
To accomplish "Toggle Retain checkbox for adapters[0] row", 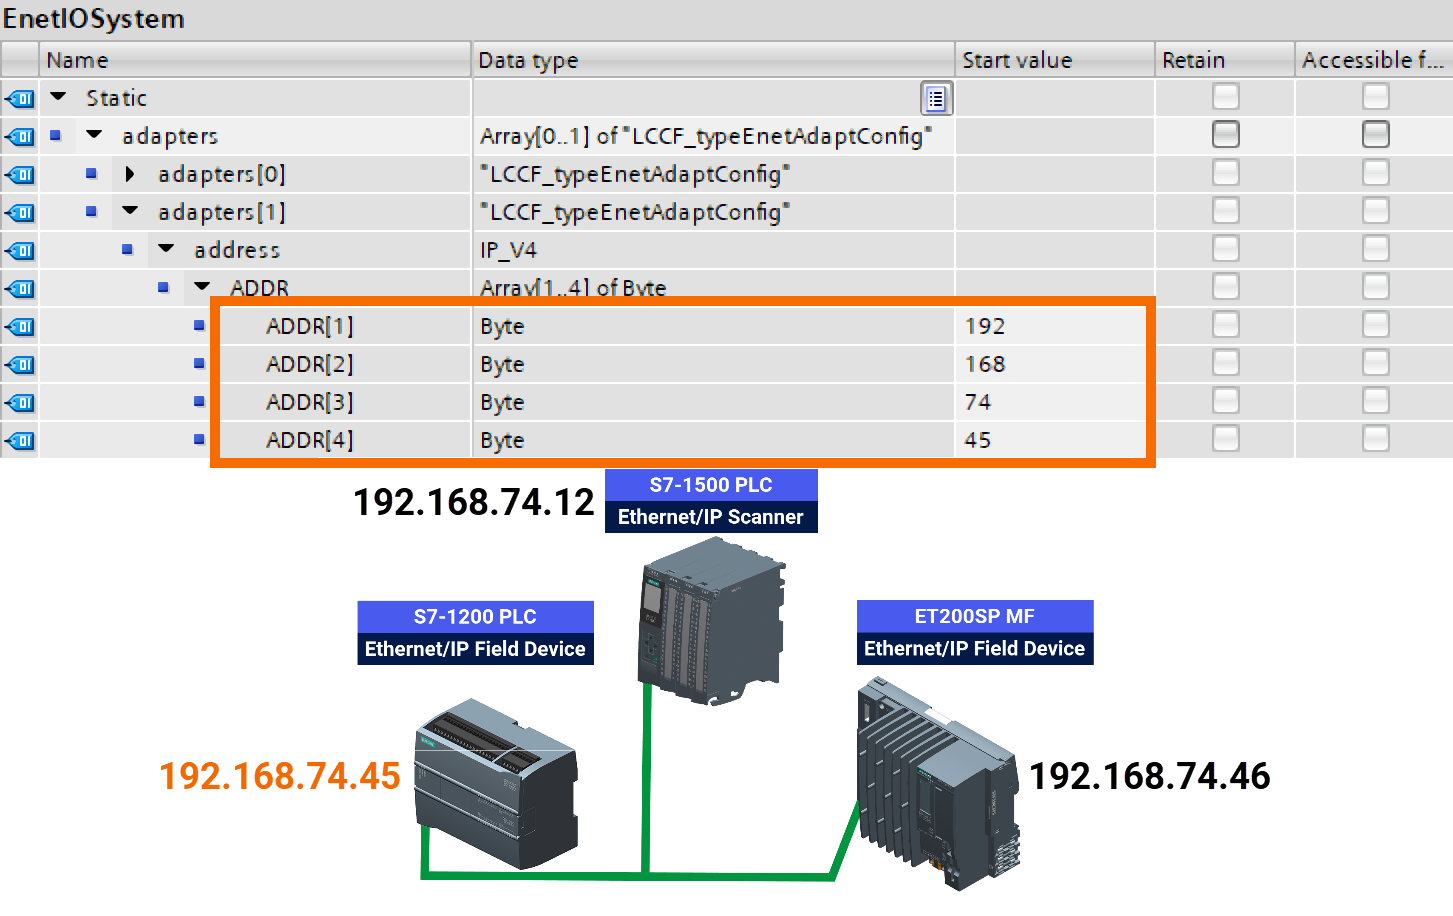I will click(x=1225, y=172).
